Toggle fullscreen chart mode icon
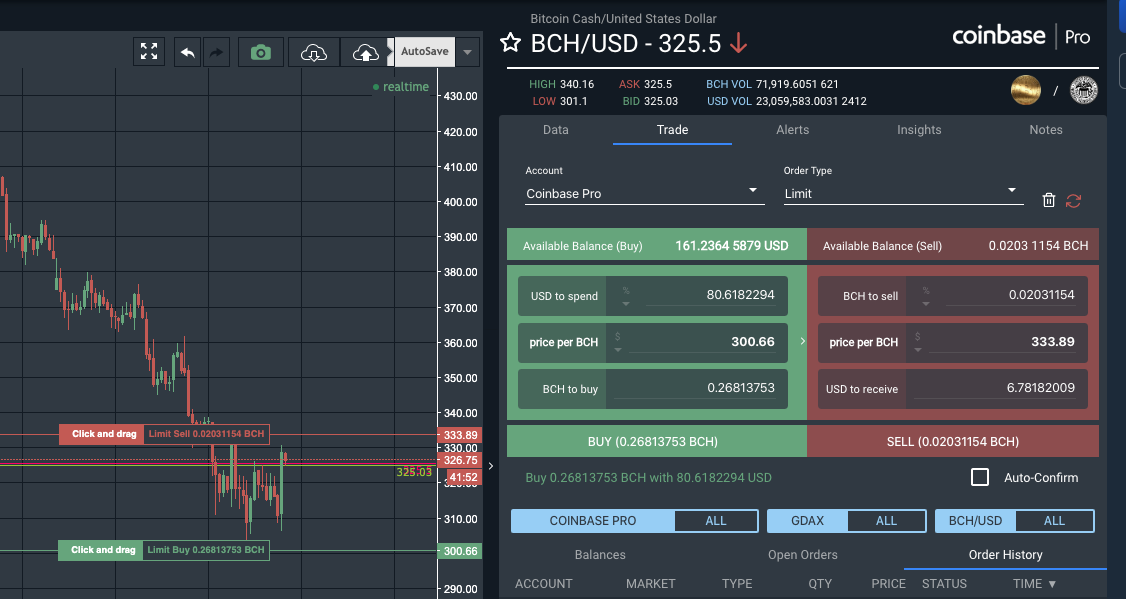The width and height of the screenshot is (1126, 599). (x=149, y=52)
